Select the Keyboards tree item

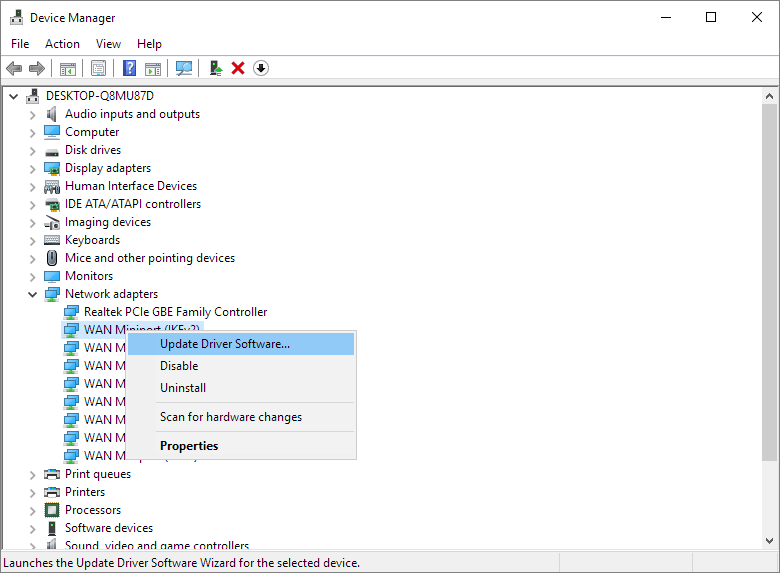coord(92,240)
